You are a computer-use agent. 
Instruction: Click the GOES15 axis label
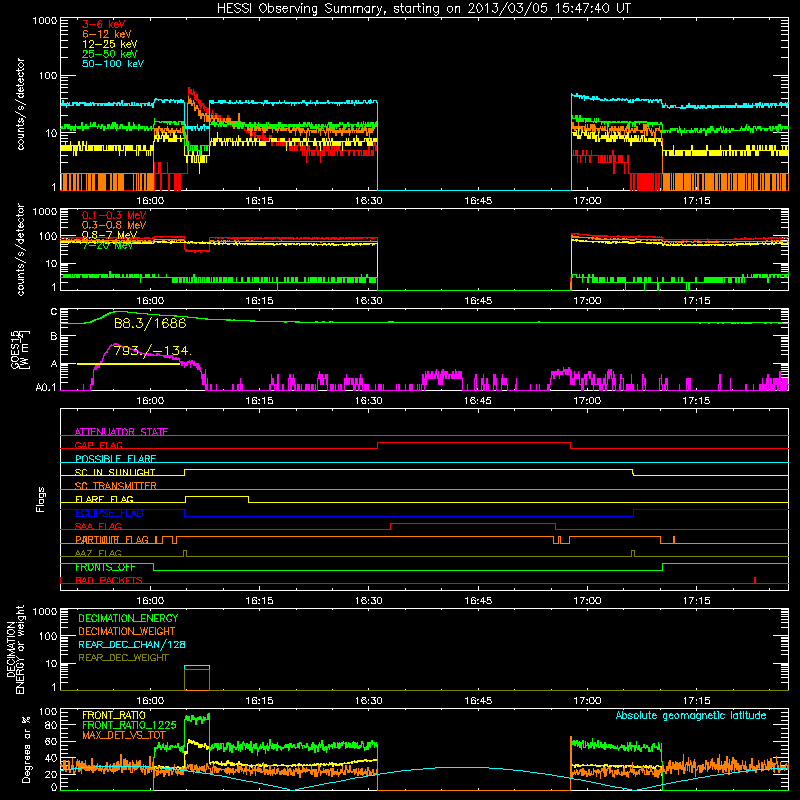[x=19, y=350]
